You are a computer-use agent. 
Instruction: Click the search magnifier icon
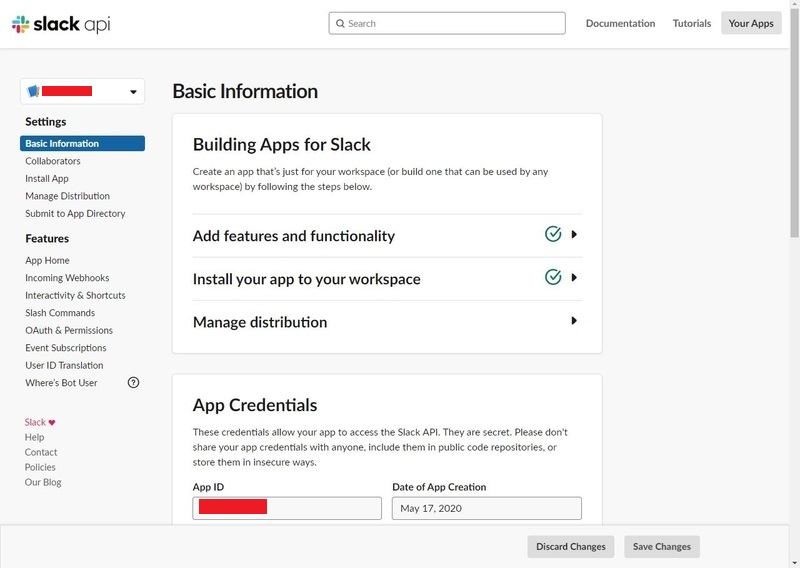pyautogui.click(x=340, y=23)
